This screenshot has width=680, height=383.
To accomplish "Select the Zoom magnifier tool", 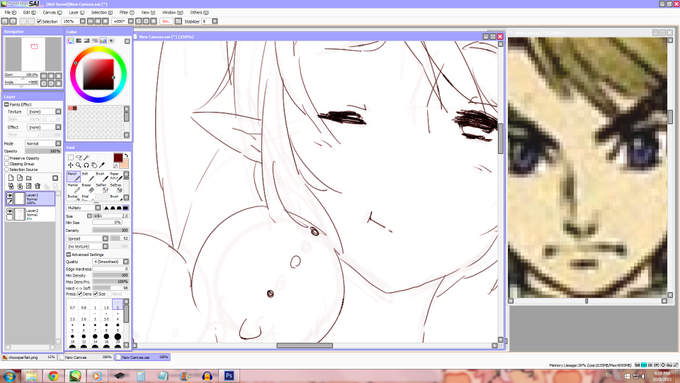I will (x=78, y=165).
